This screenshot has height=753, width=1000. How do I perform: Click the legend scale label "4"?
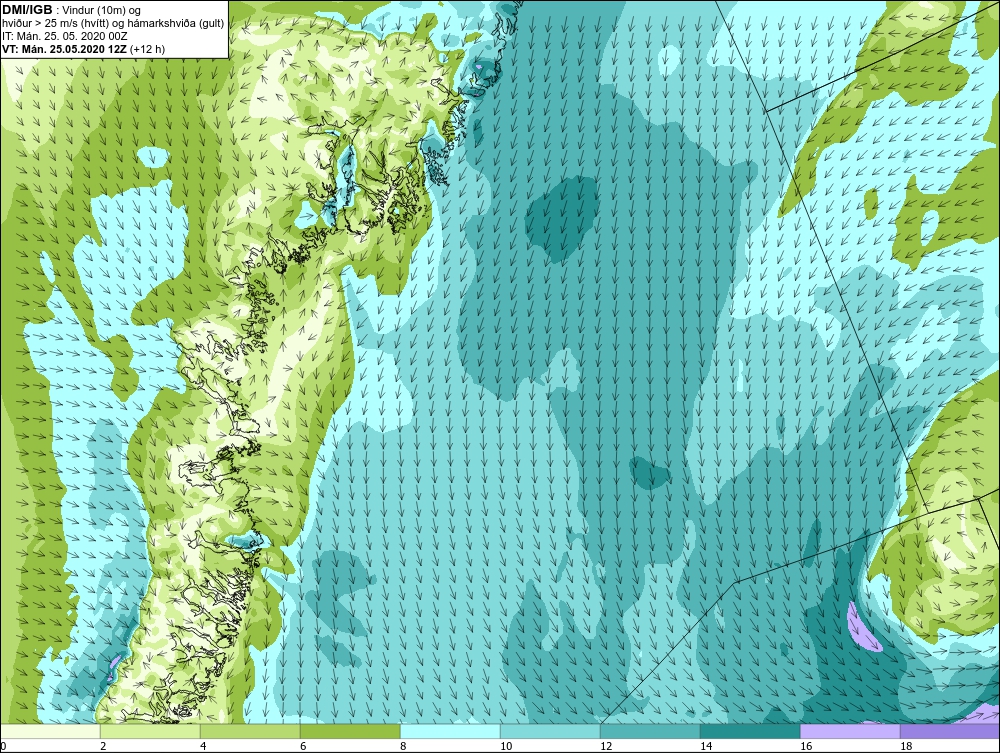pos(203,746)
